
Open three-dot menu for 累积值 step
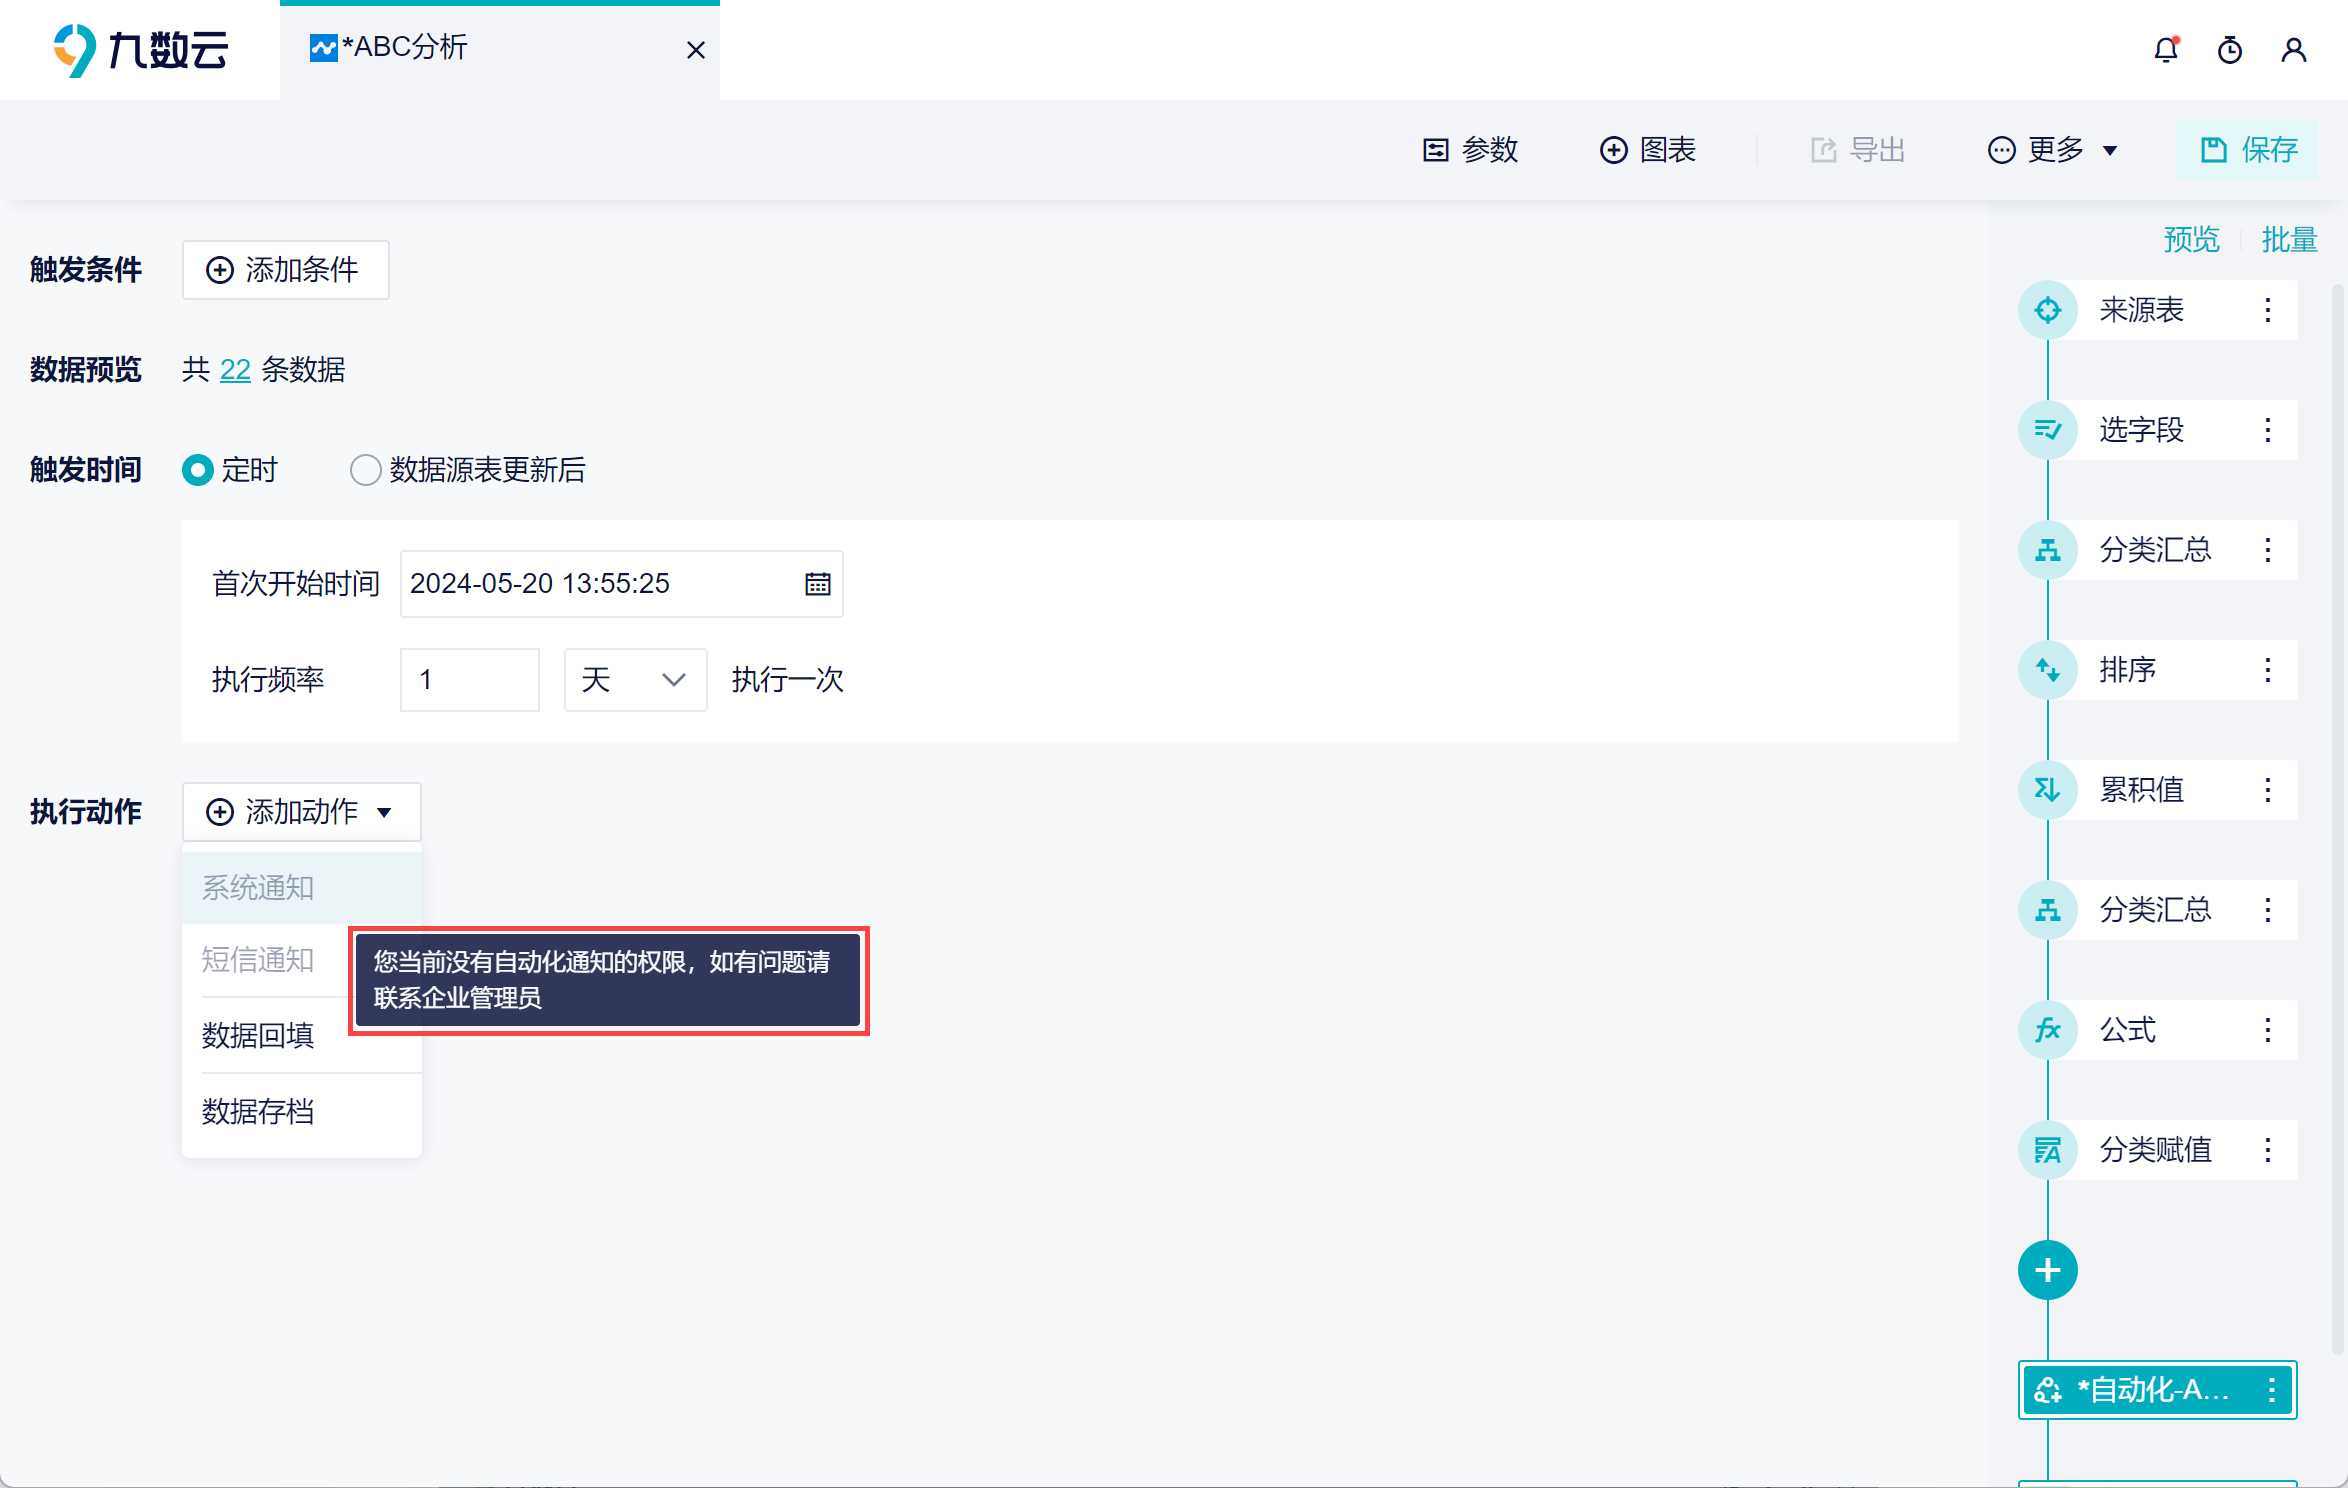[2267, 790]
